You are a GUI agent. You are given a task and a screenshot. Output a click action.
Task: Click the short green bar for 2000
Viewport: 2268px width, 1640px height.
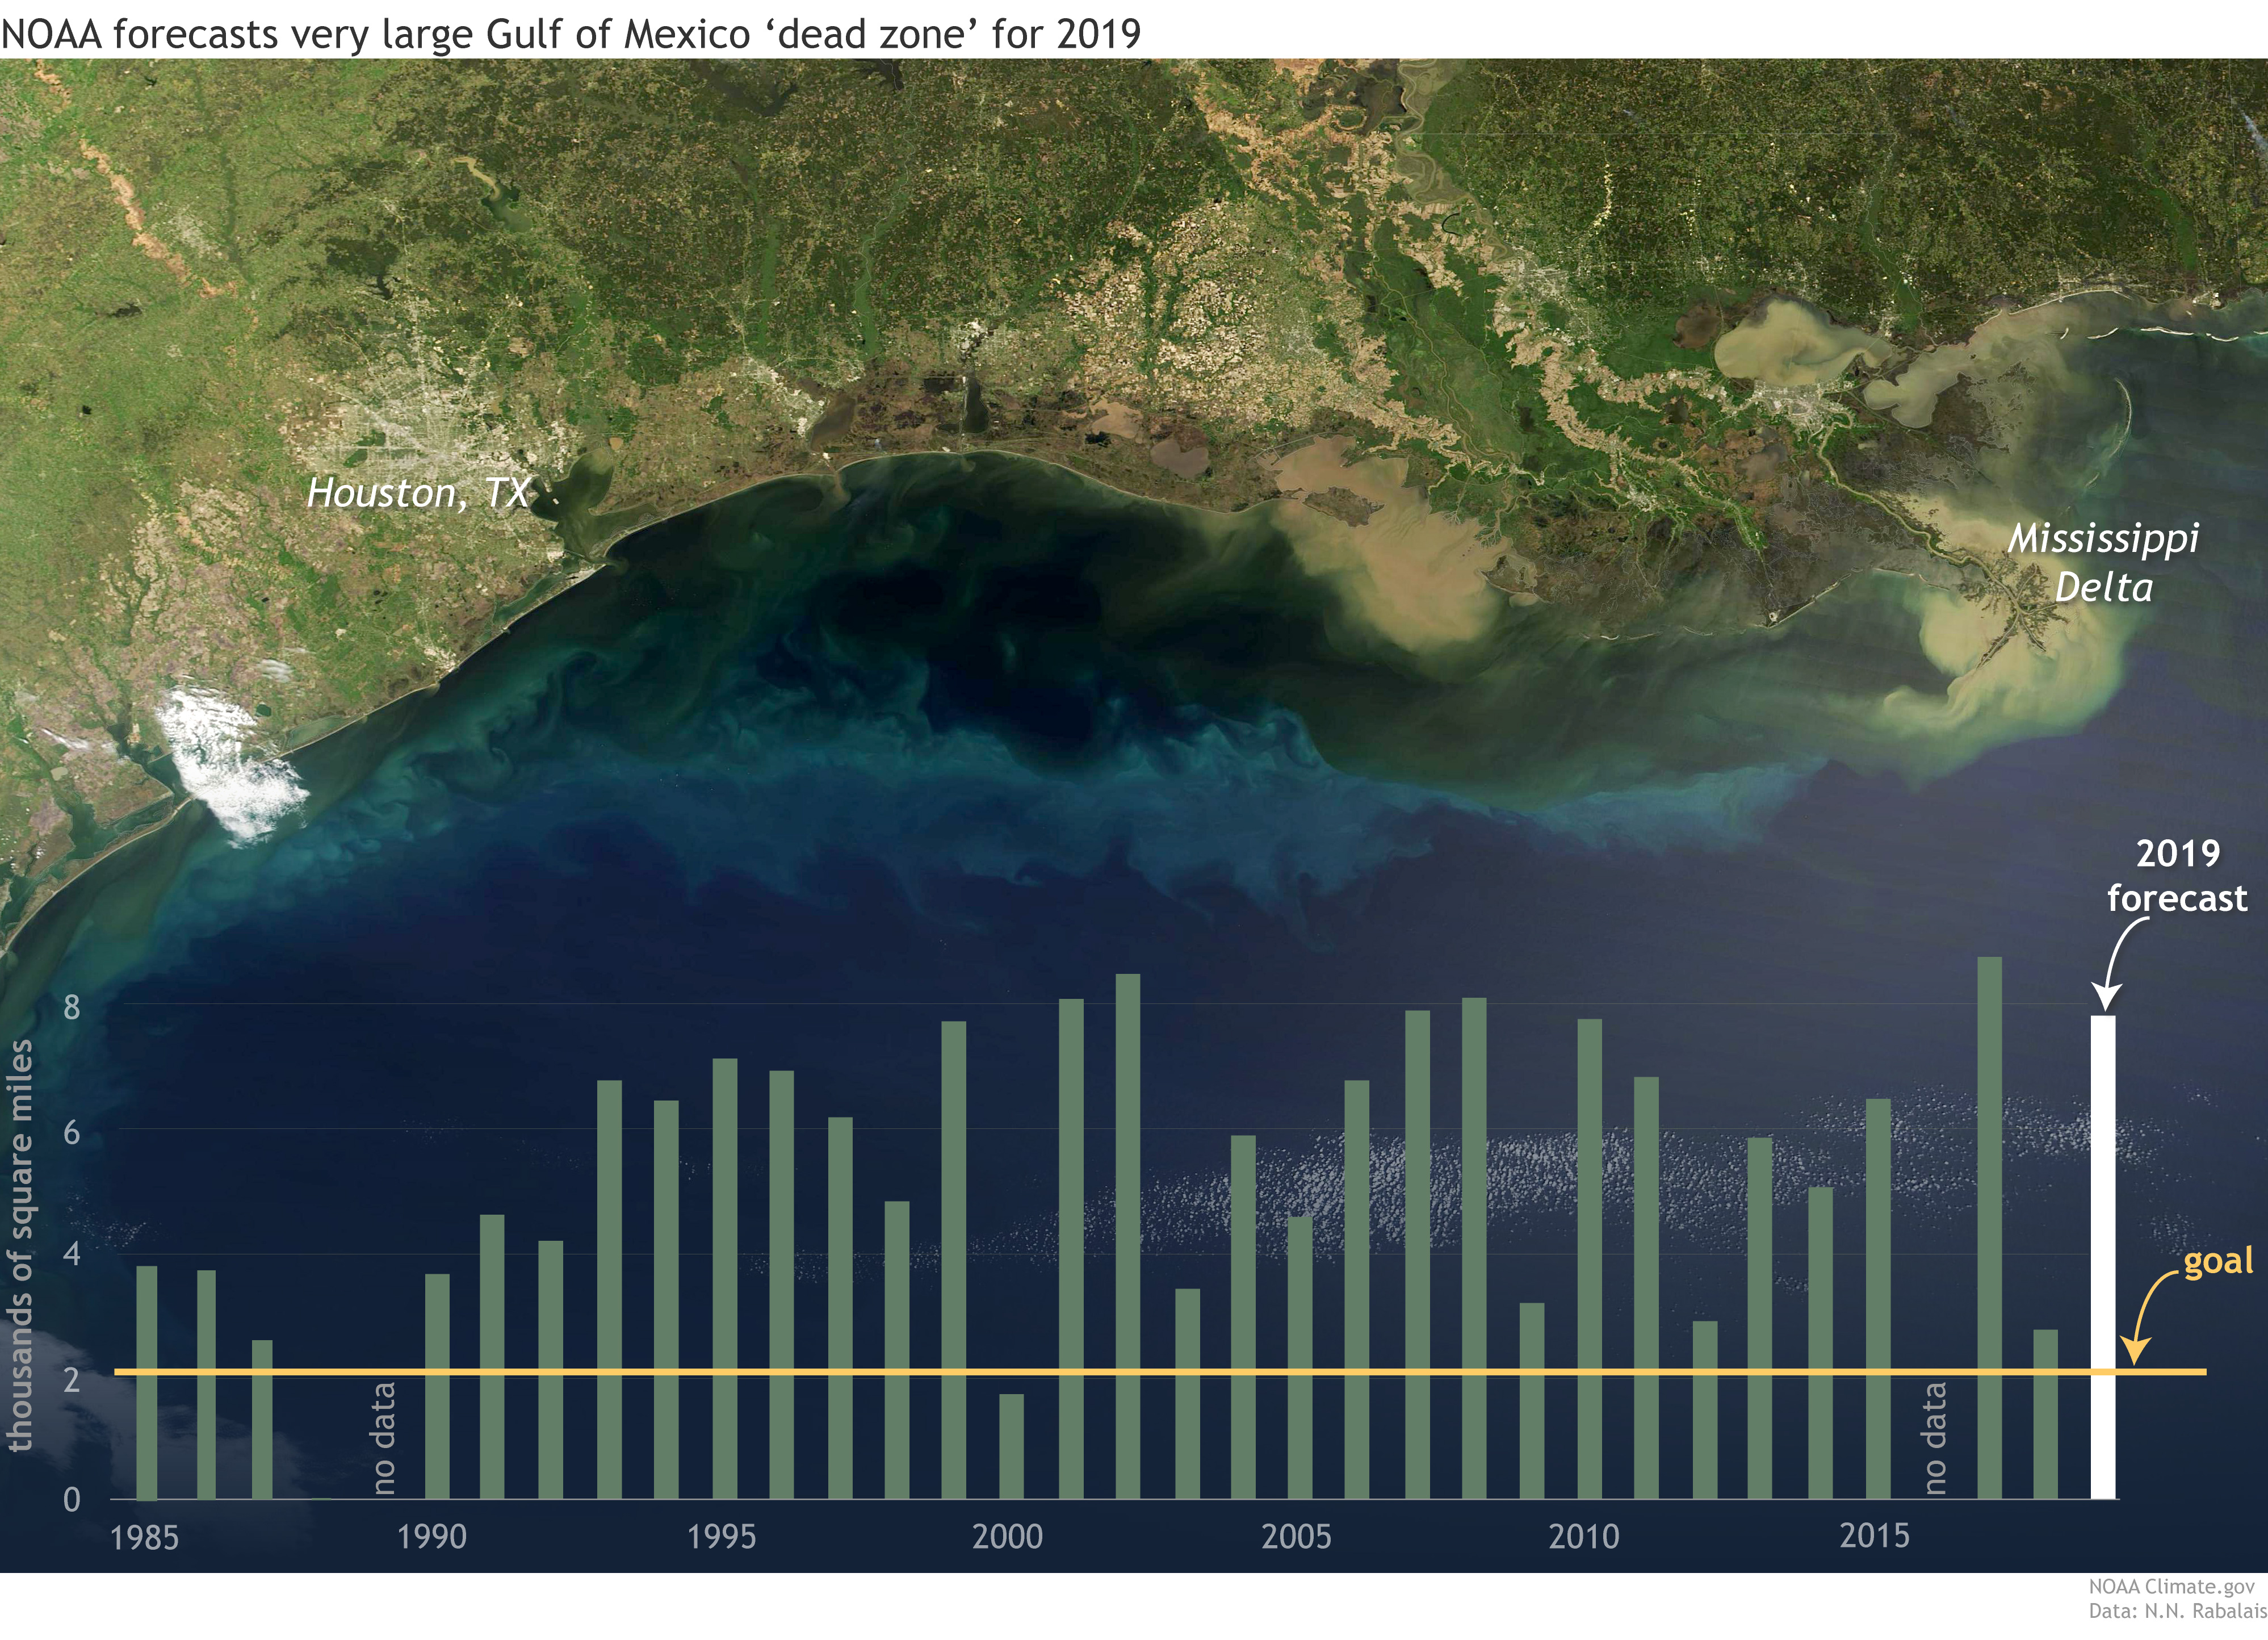pyautogui.click(x=1011, y=1446)
